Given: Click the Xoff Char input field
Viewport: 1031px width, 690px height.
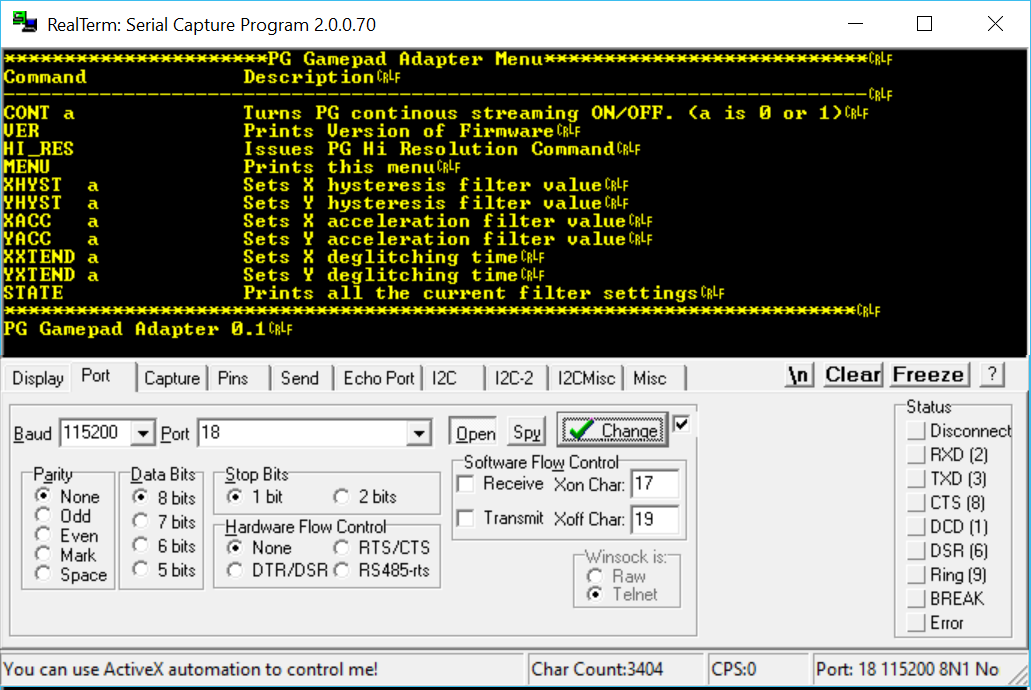Looking at the screenshot, I should [x=654, y=520].
